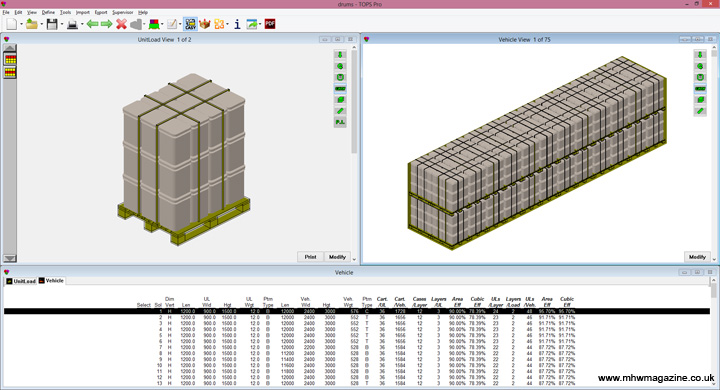This screenshot has height=390, width=720.
Task: Click the brown carton box toolbar icon
Action: coord(205,24)
